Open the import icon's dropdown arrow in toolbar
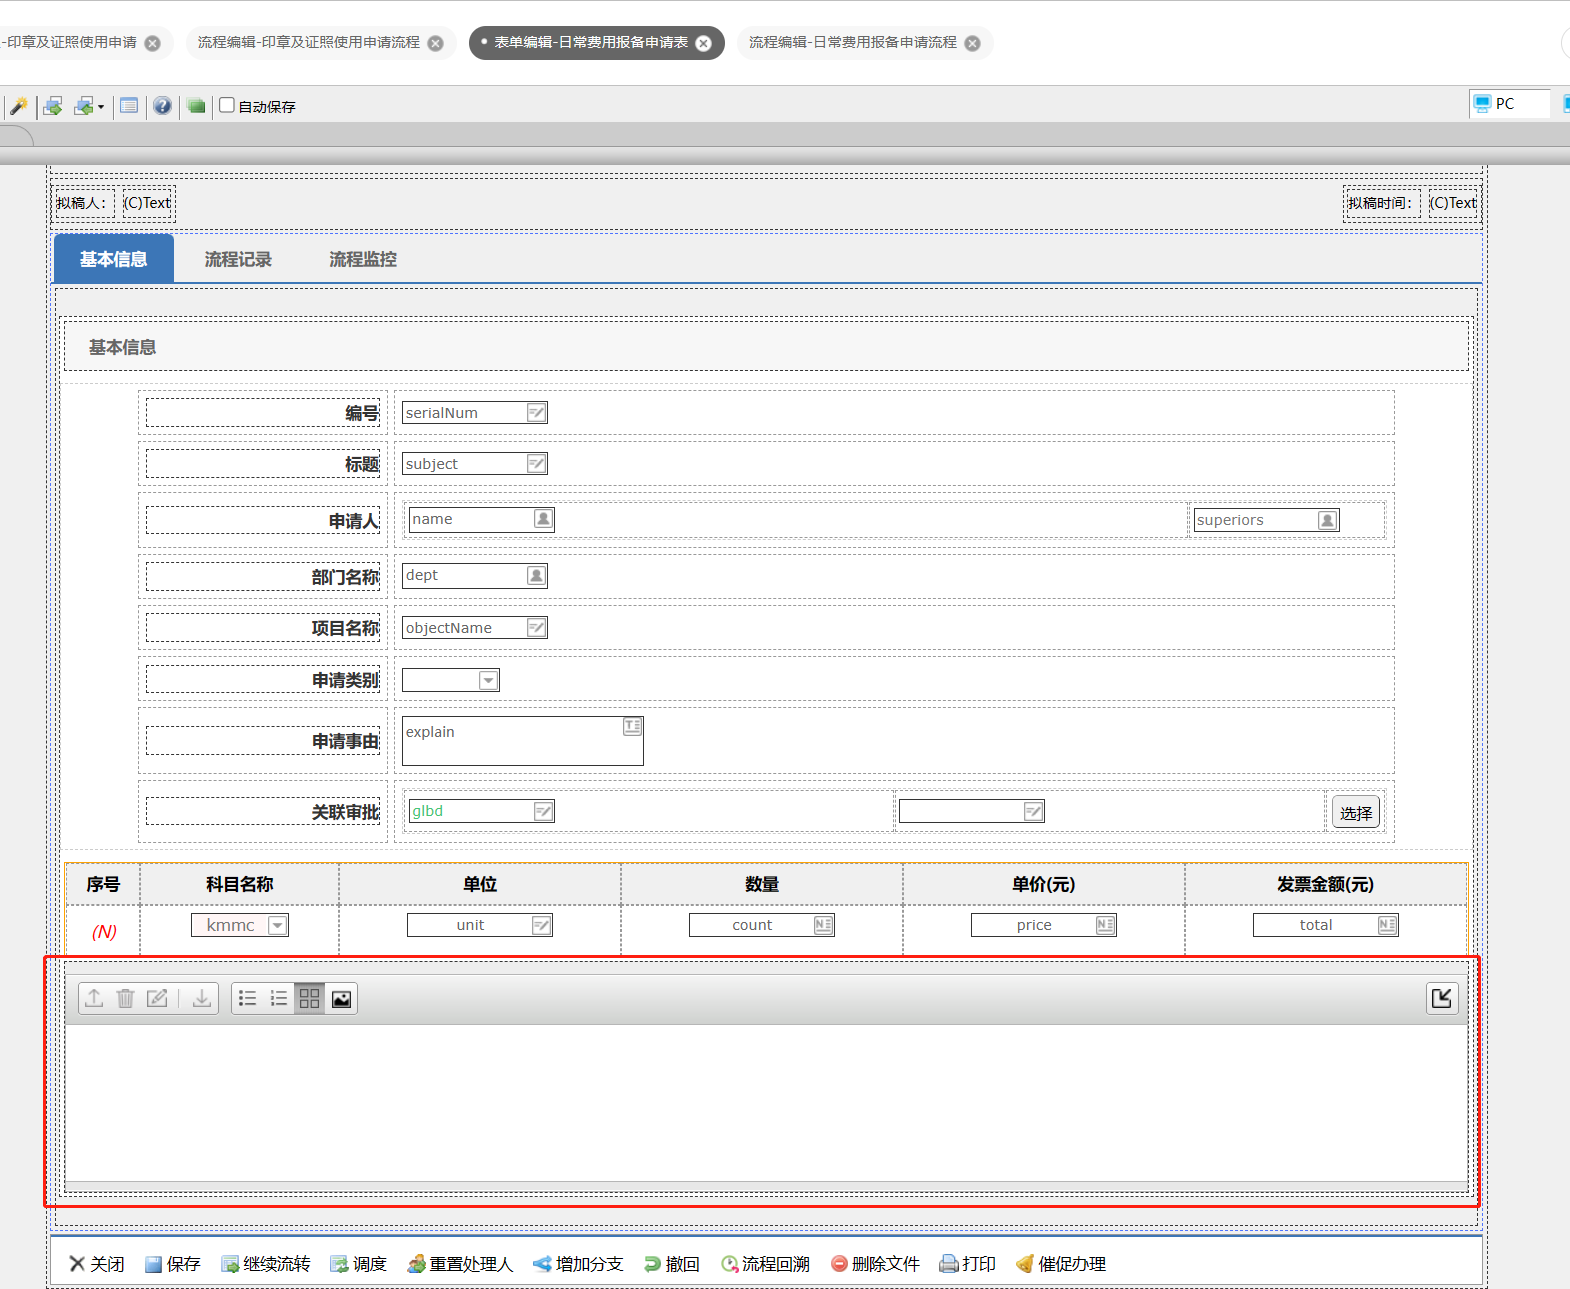The image size is (1570, 1289). coord(101,107)
